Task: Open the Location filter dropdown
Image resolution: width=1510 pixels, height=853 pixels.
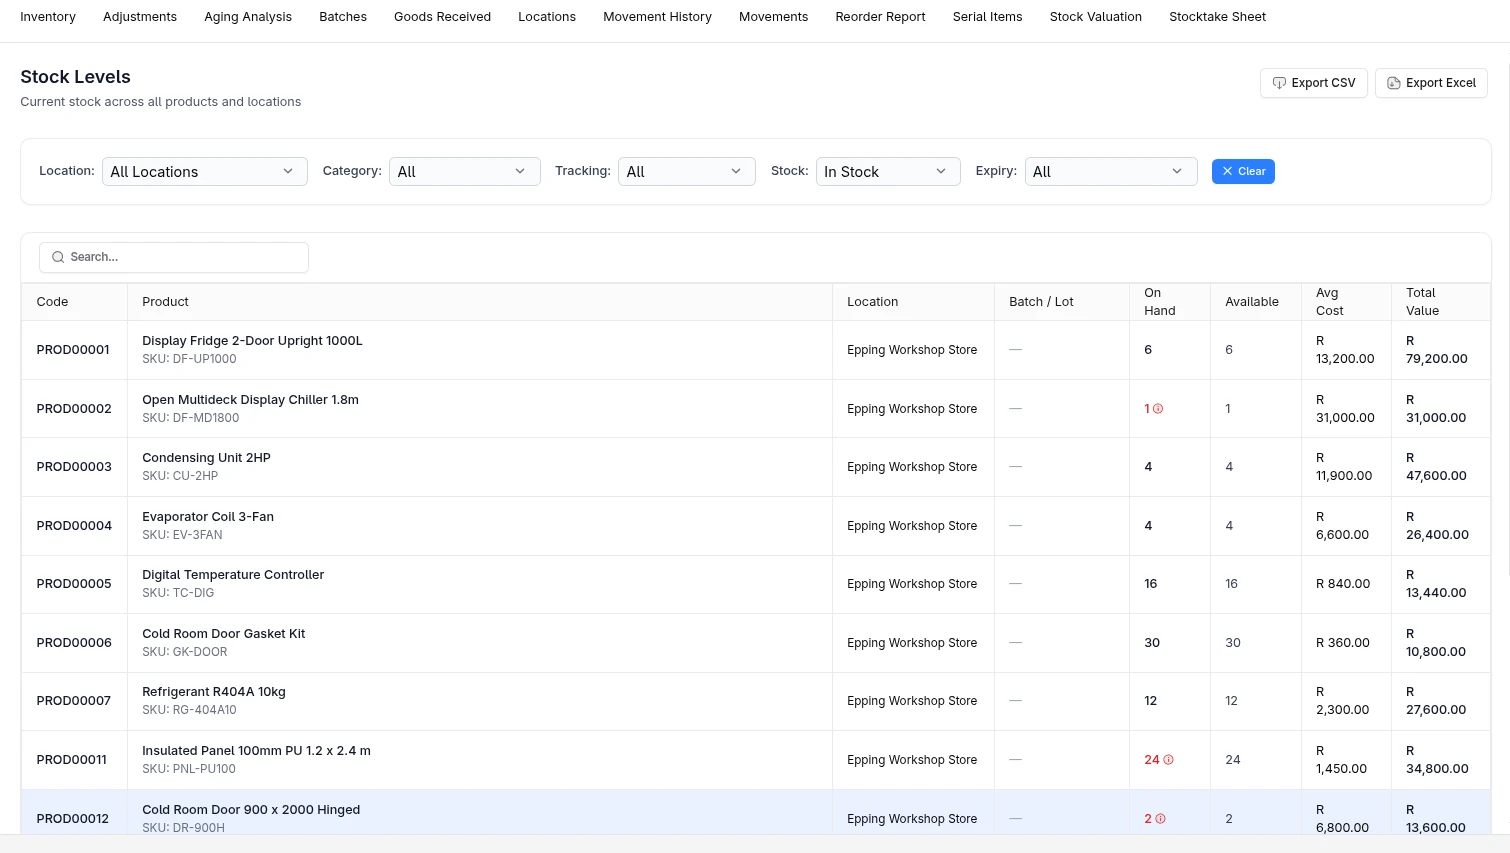Action: (x=205, y=172)
